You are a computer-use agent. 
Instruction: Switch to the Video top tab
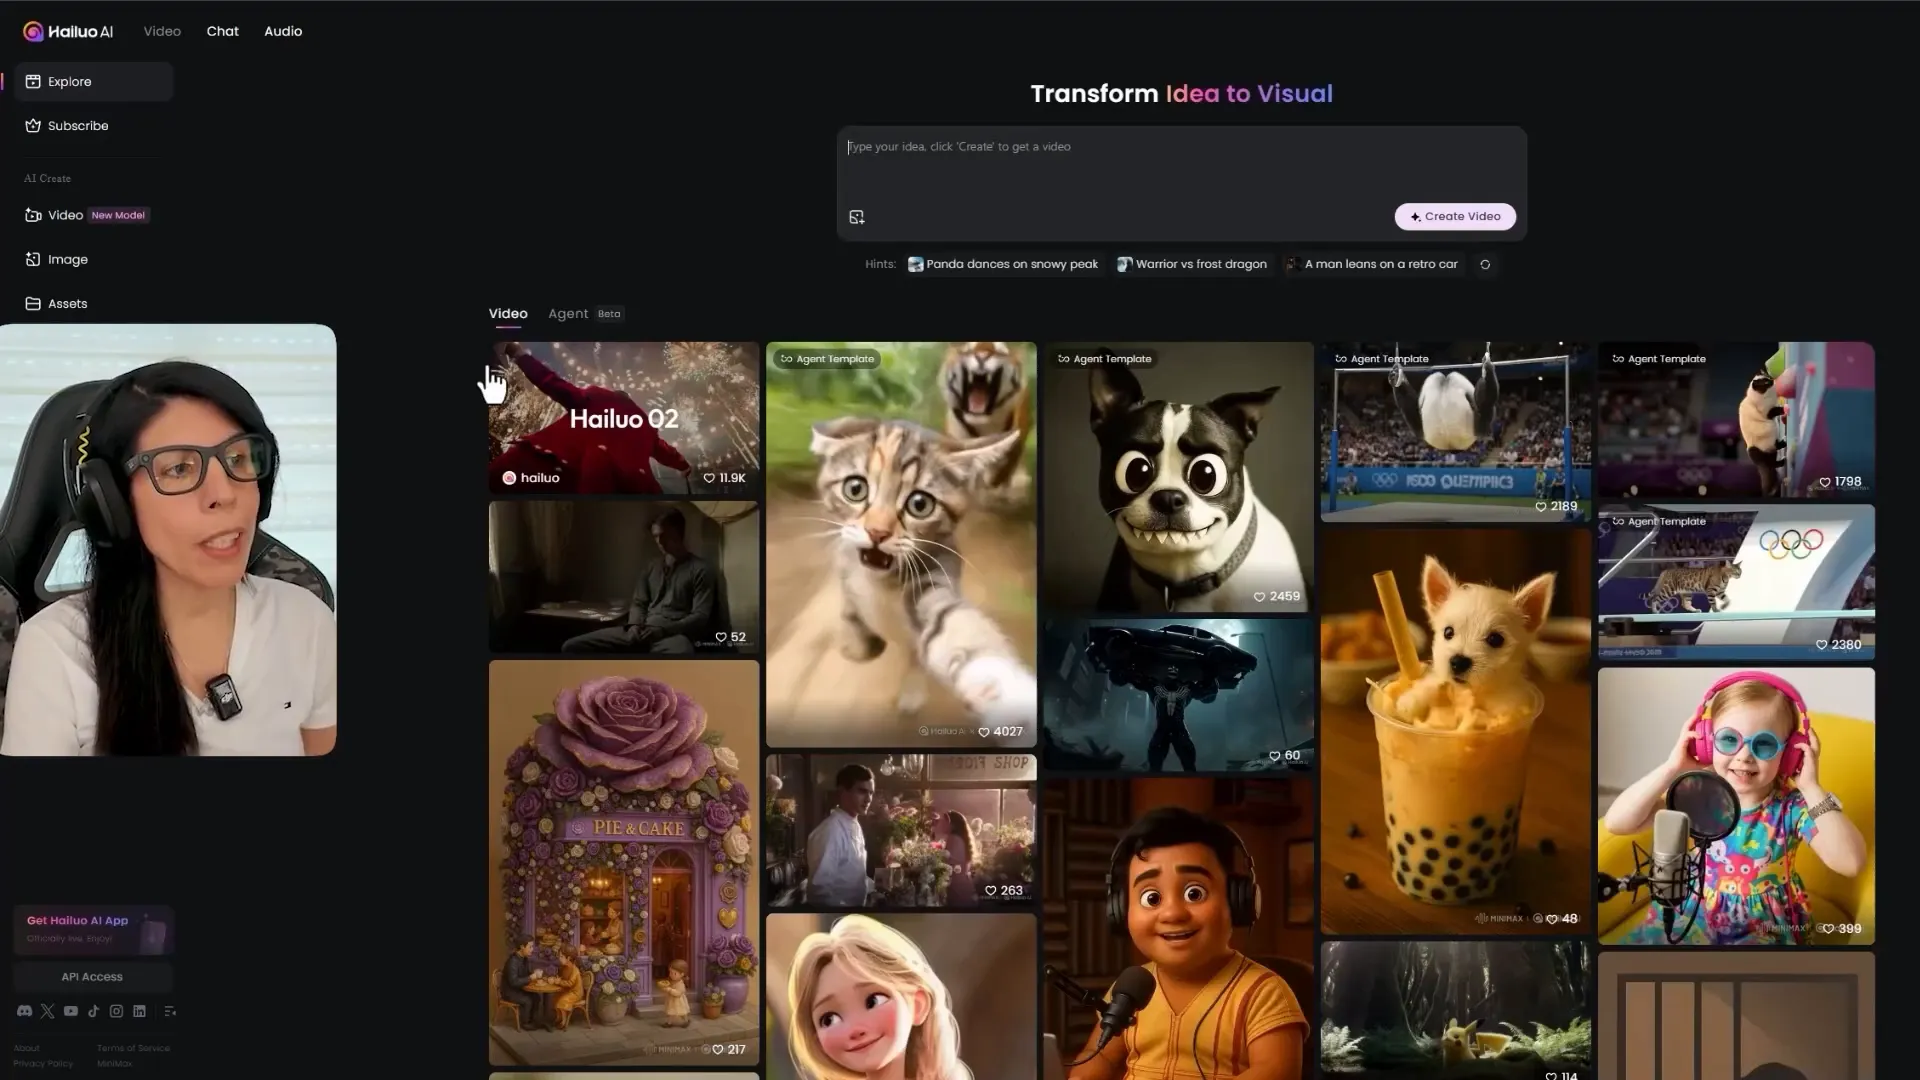click(x=162, y=31)
